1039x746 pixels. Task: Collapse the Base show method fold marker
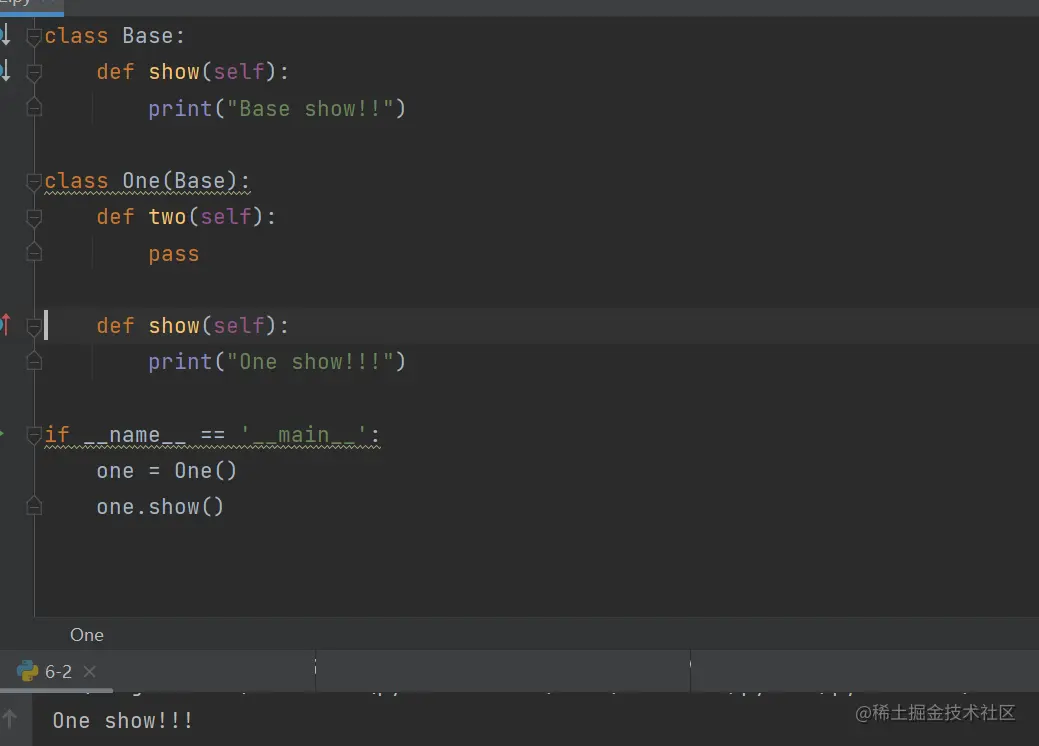[34, 72]
